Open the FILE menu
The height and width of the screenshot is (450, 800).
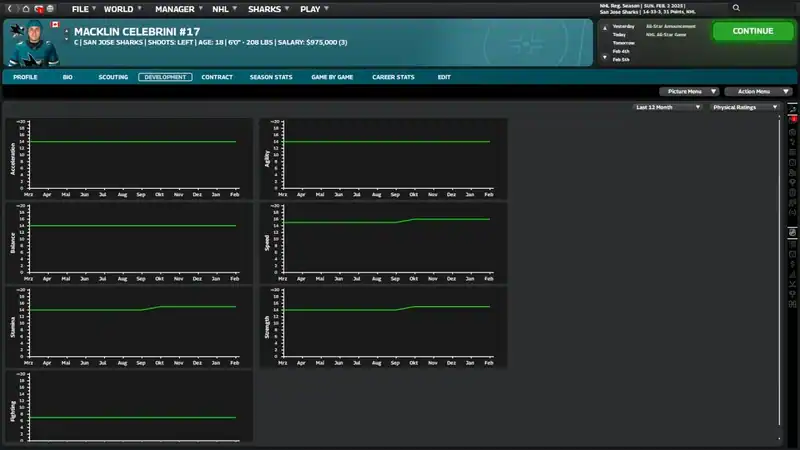click(x=84, y=9)
